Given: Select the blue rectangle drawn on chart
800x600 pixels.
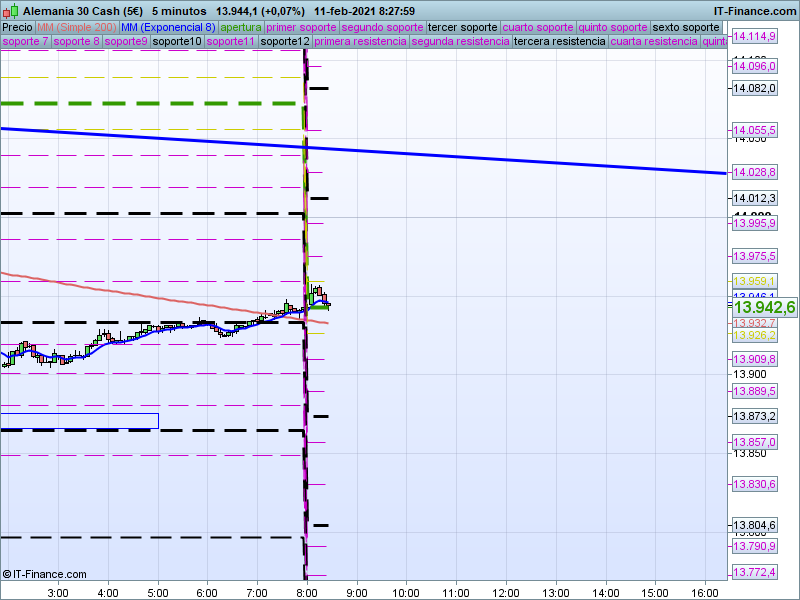Looking at the screenshot, I should 80,421.
